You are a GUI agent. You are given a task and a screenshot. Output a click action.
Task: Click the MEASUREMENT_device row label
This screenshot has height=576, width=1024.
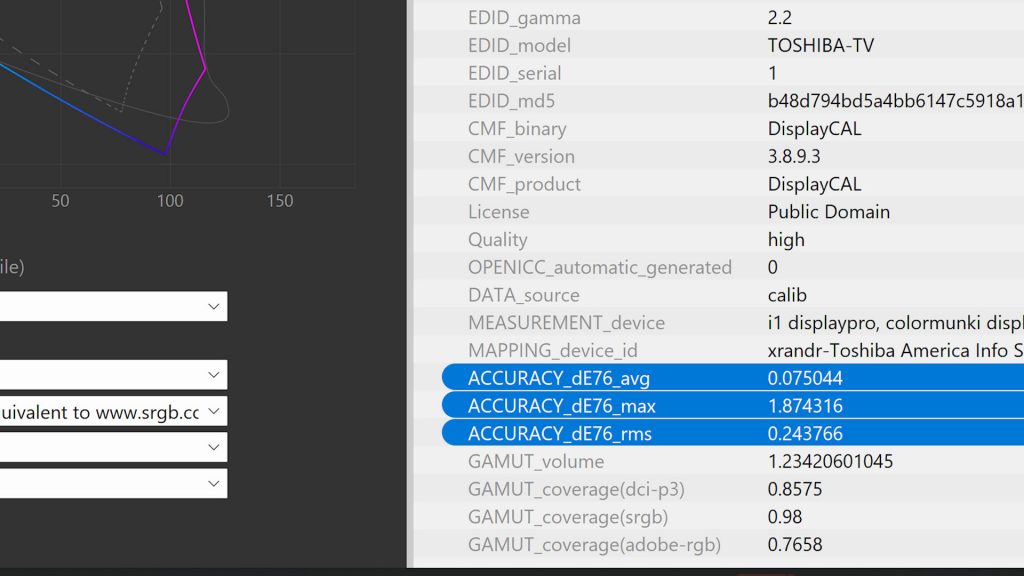tap(566, 323)
